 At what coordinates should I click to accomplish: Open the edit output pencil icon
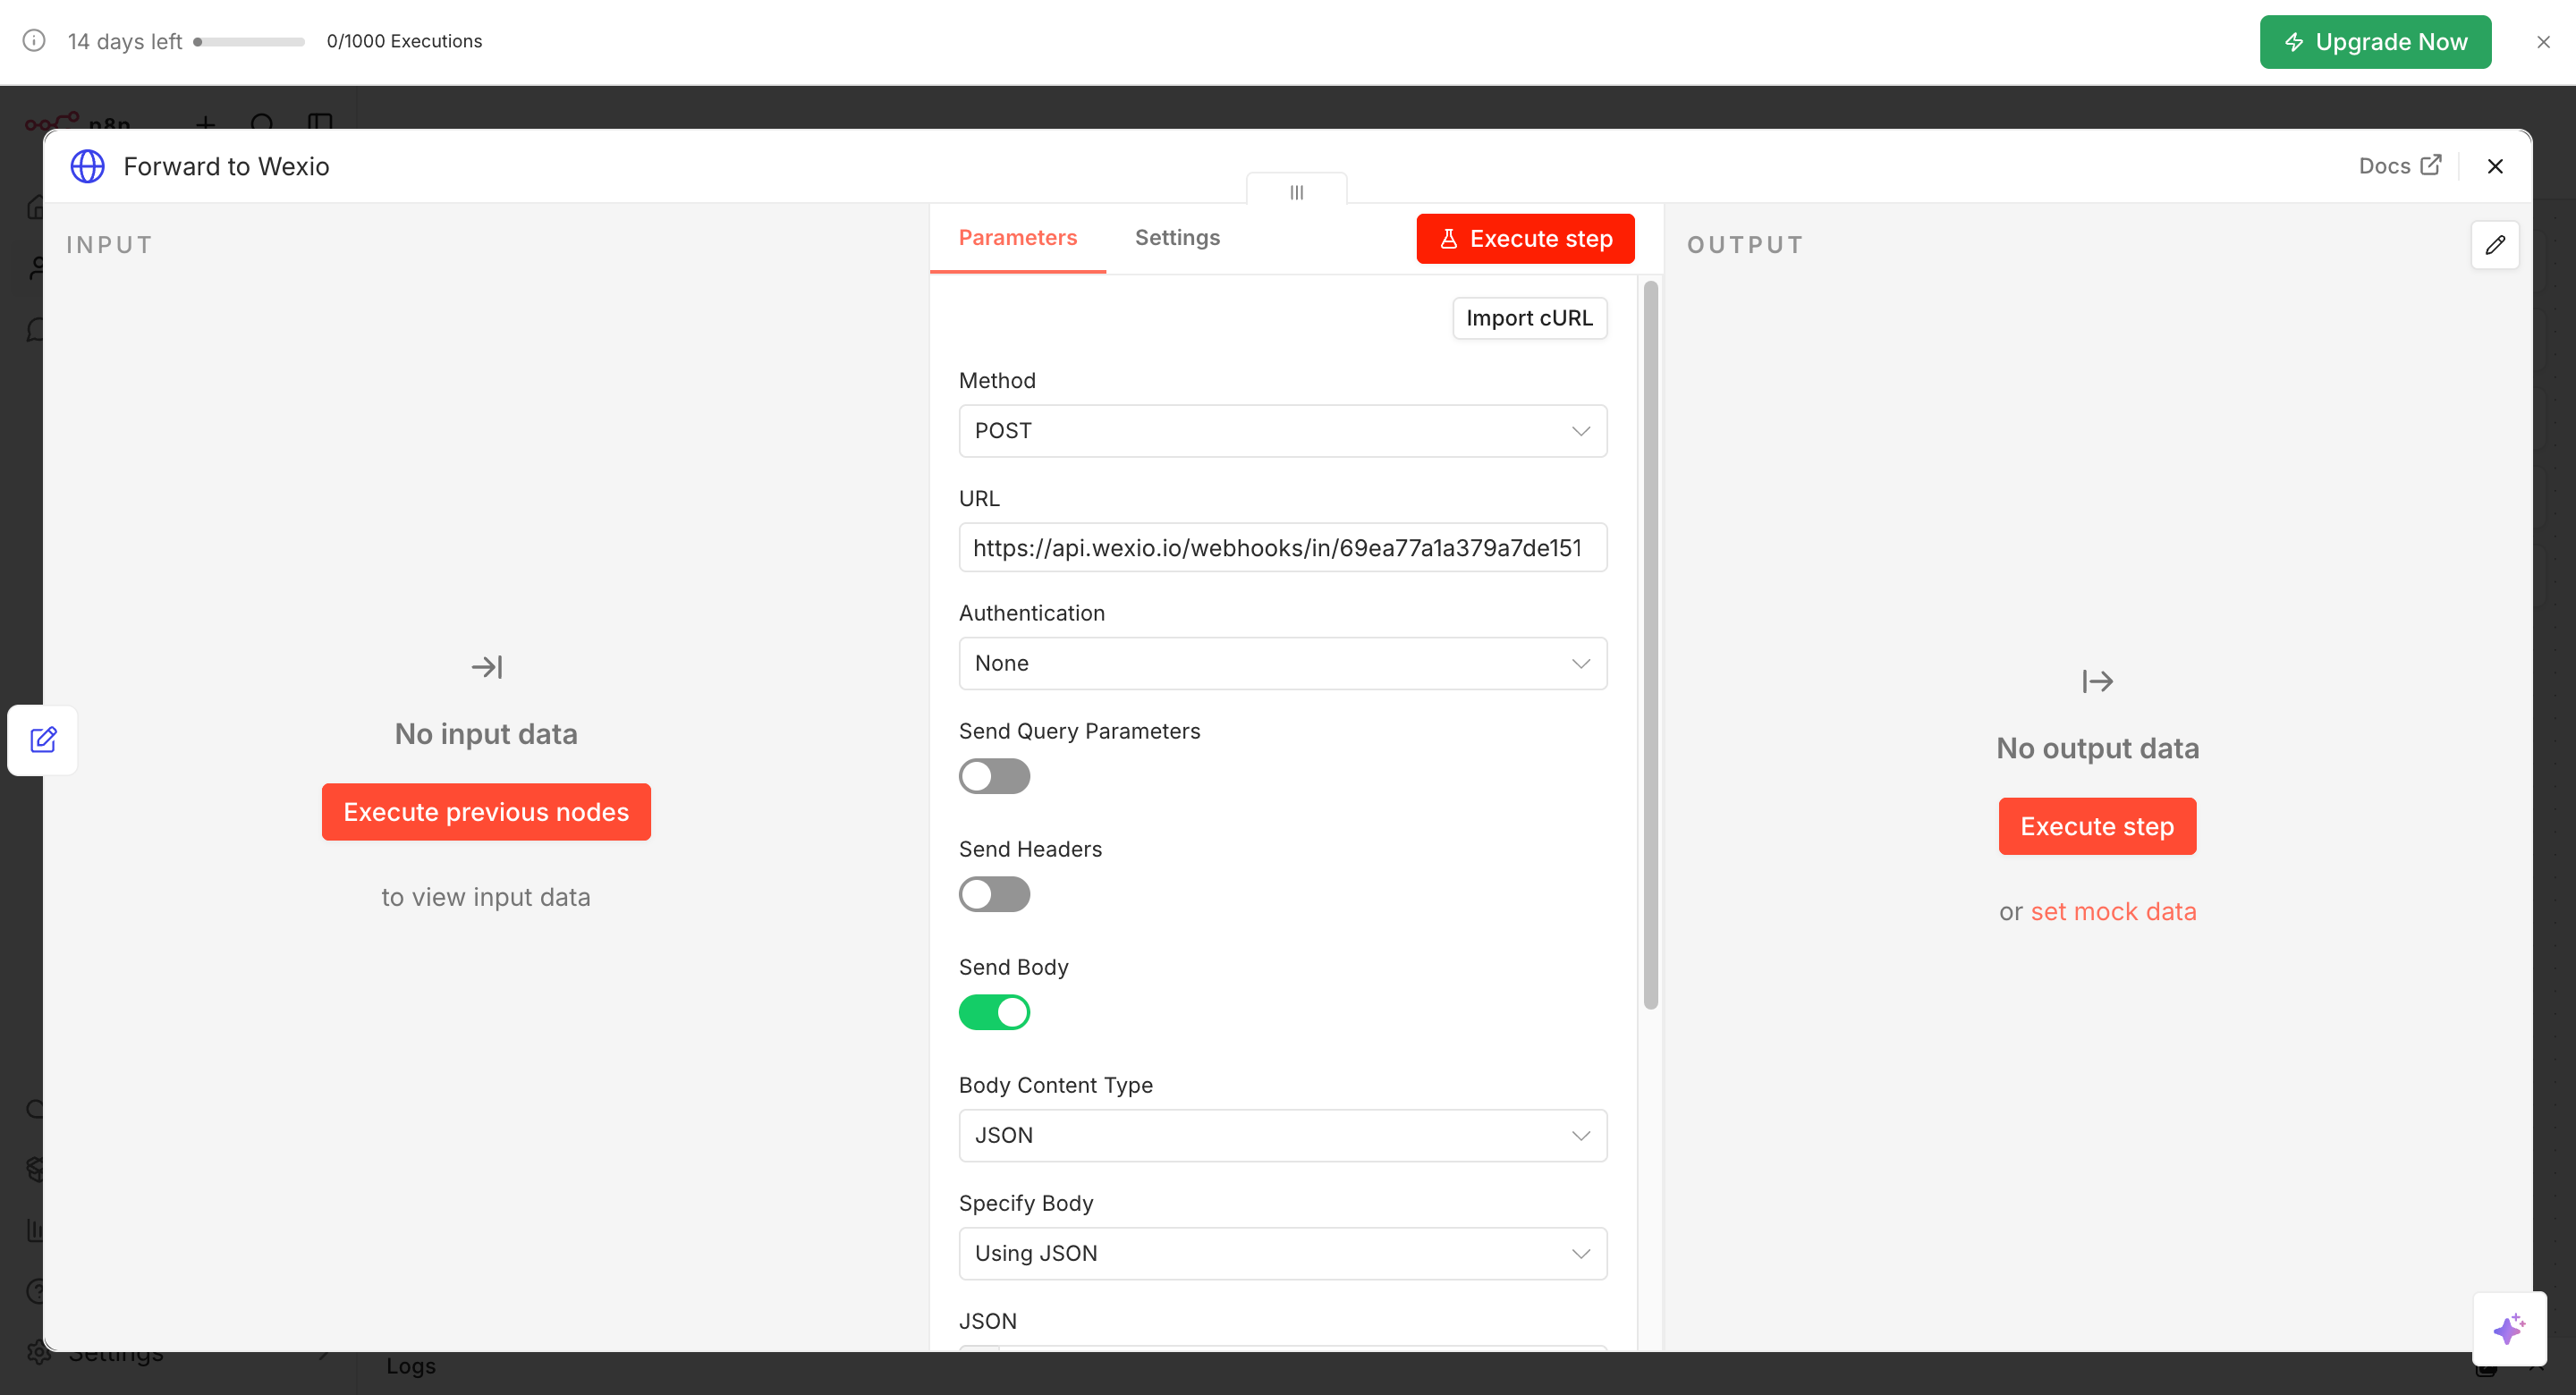(x=2495, y=244)
